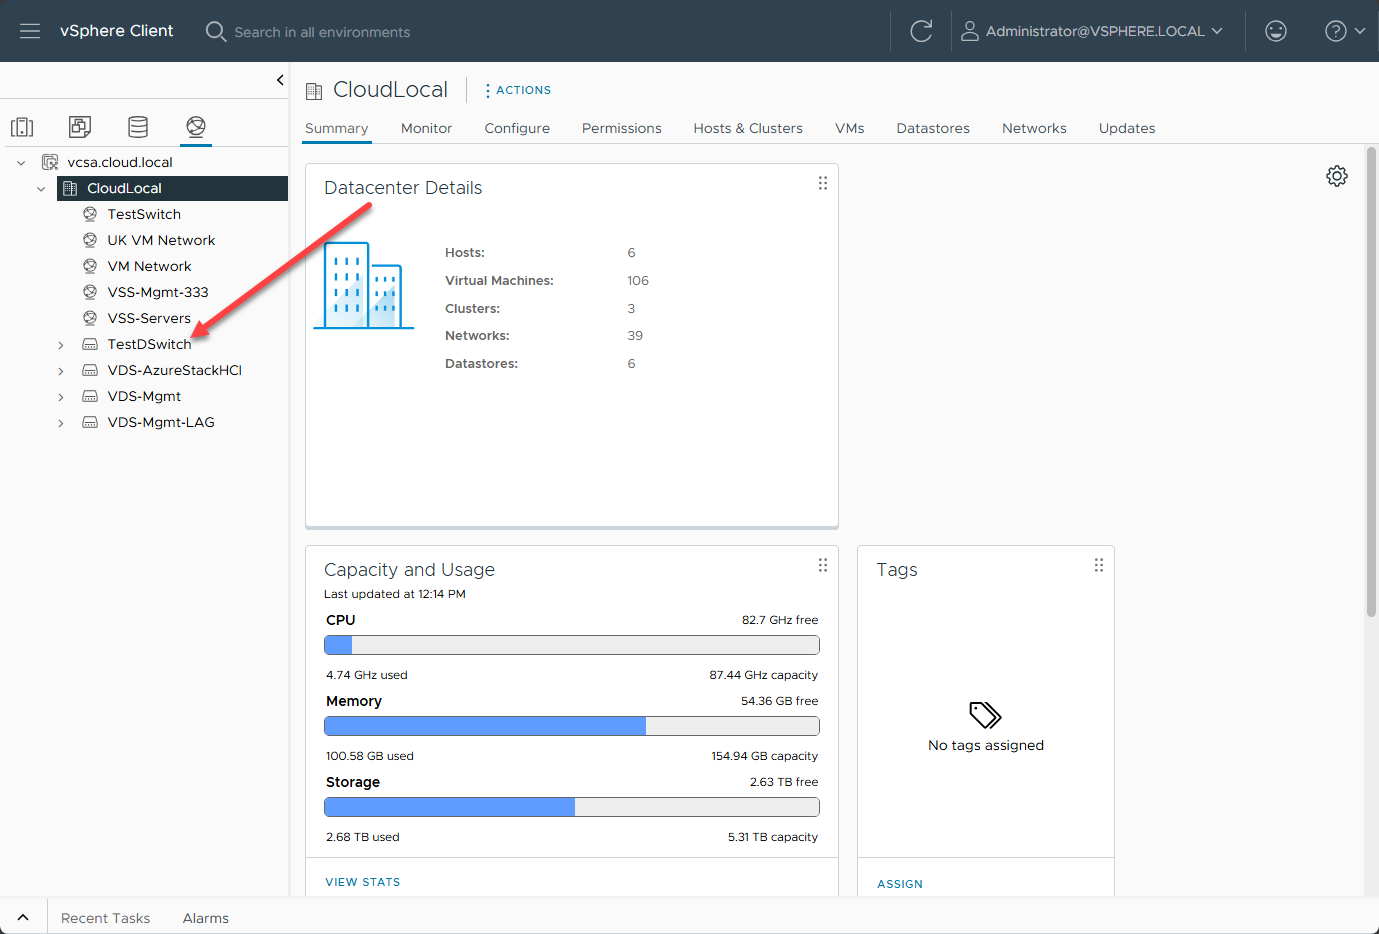Select Networking inventory icon
The height and width of the screenshot is (934, 1379).
tap(196, 127)
